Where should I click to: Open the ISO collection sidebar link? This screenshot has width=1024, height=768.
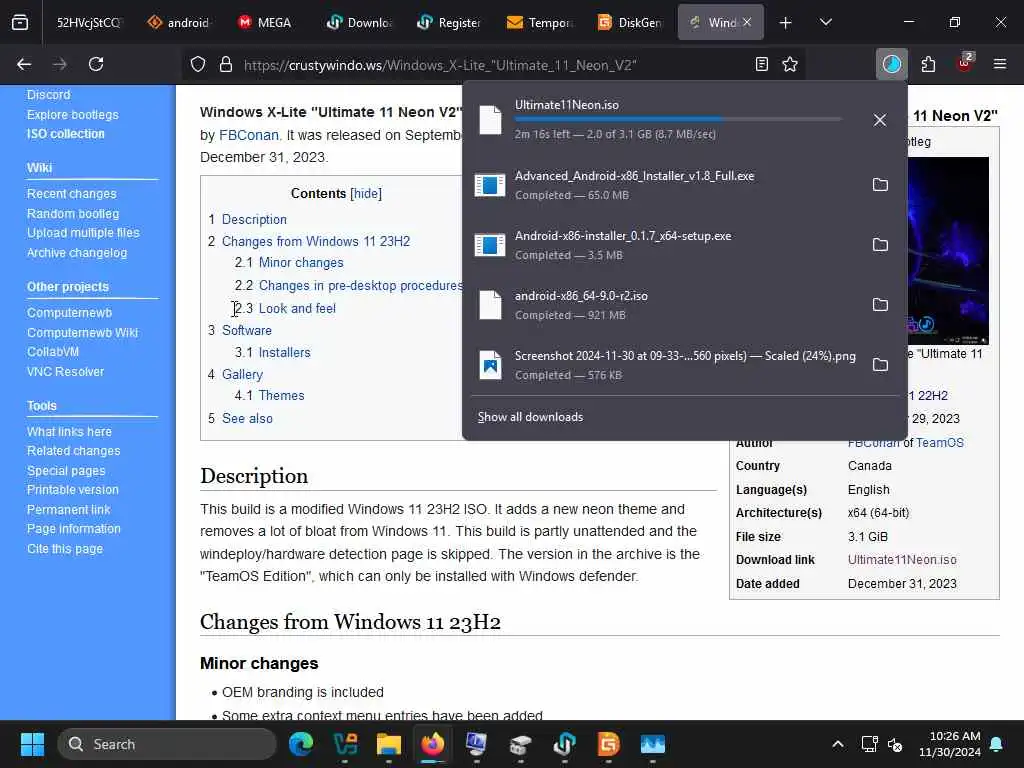65,134
